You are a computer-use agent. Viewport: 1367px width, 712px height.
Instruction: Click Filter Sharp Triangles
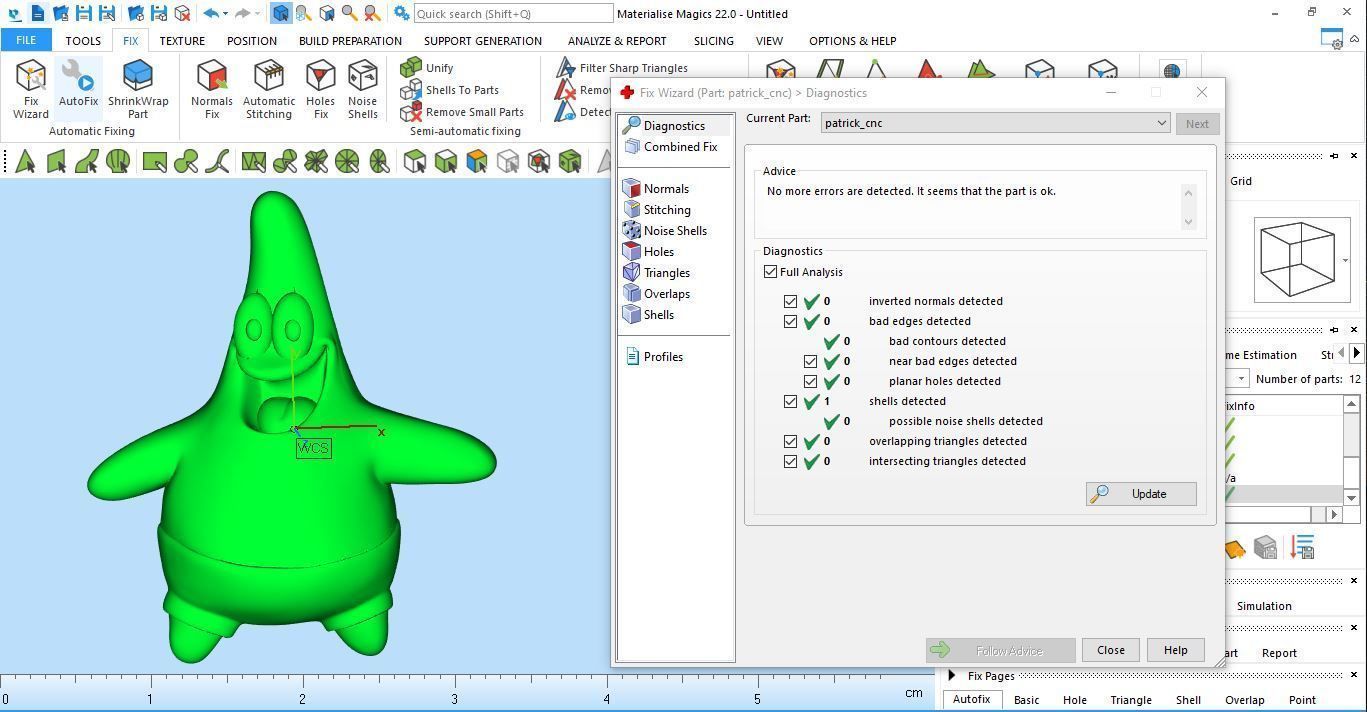[622, 68]
